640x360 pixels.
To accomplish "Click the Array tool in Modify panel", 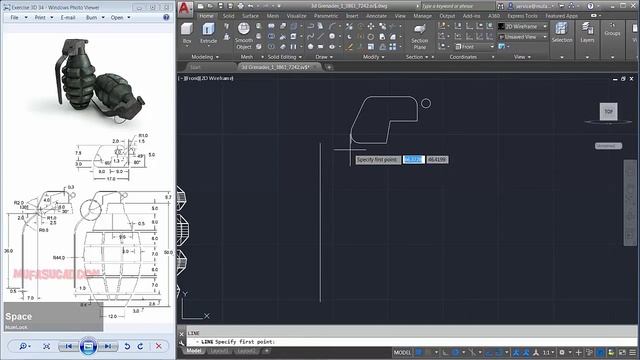I will click(392, 47).
